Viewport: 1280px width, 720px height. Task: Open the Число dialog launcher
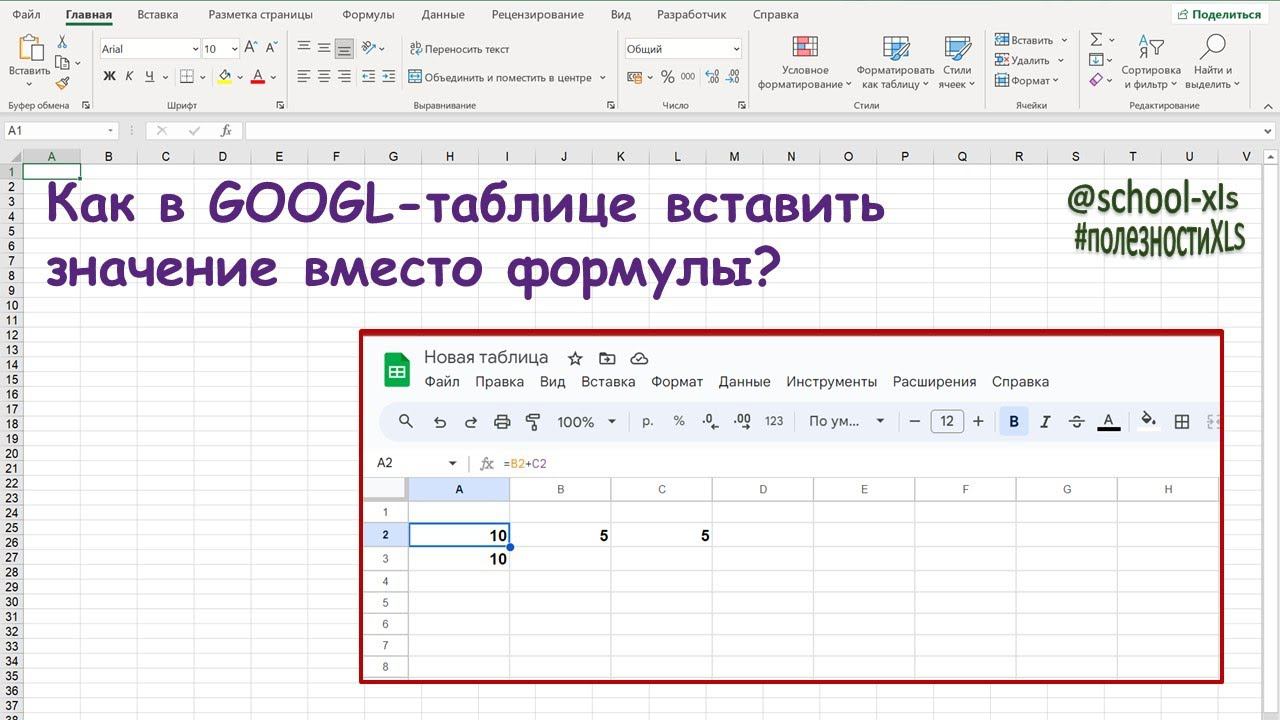pos(740,105)
